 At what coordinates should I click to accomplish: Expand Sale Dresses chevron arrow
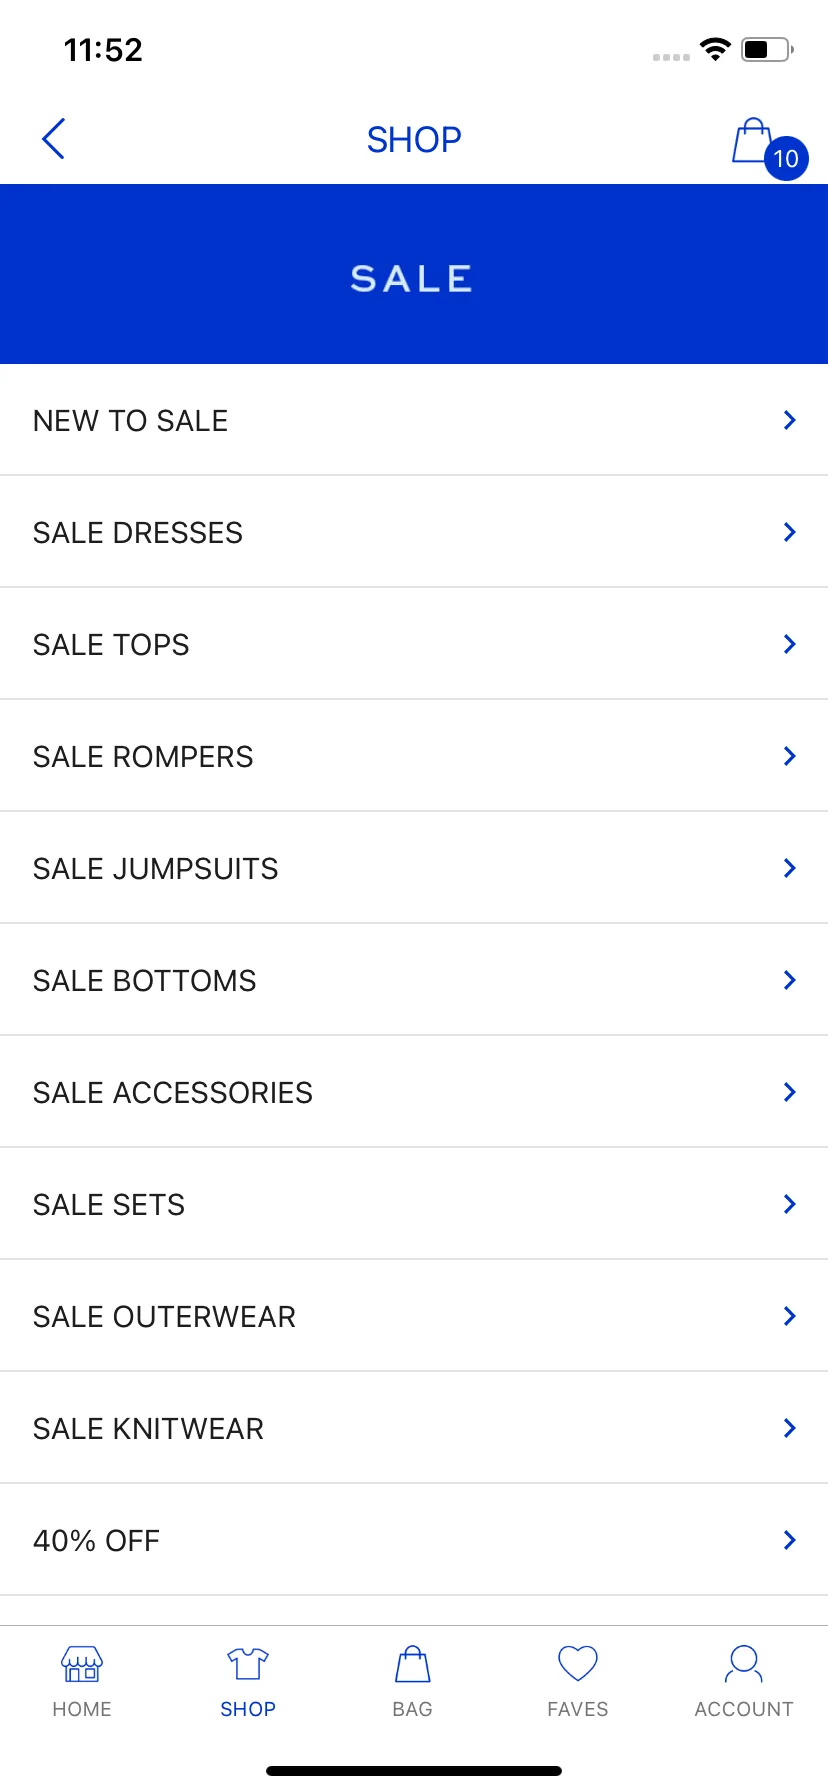click(x=790, y=532)
